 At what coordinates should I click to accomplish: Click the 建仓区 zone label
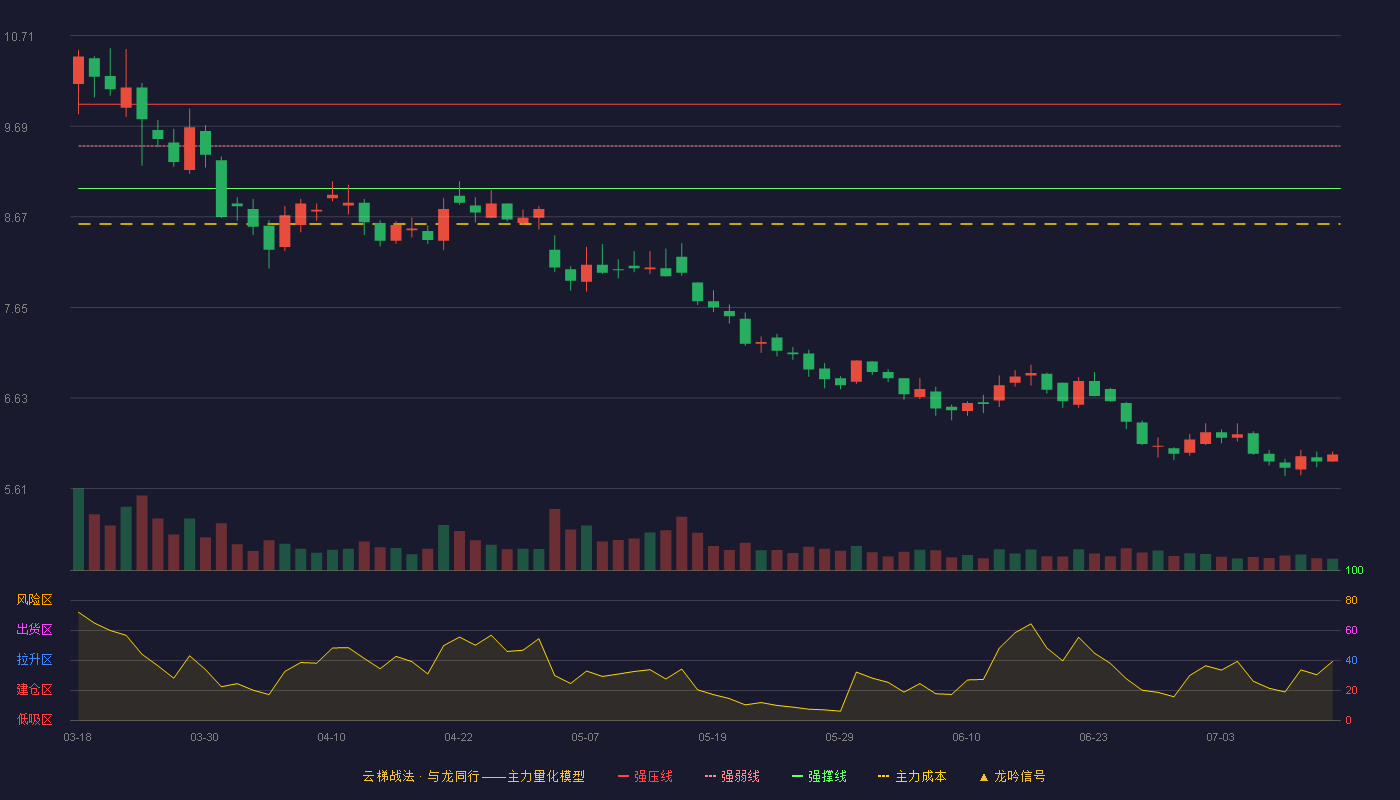coord(34,690)
